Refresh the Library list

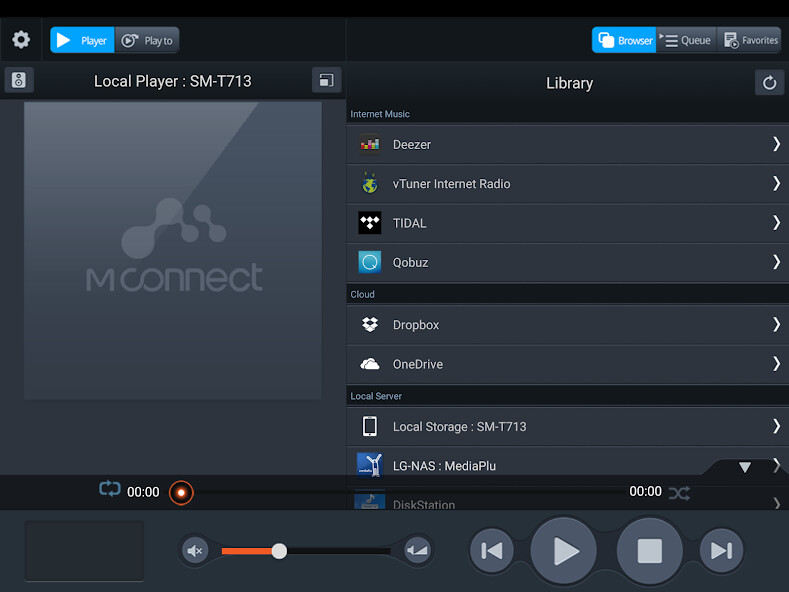click(769, 83)
